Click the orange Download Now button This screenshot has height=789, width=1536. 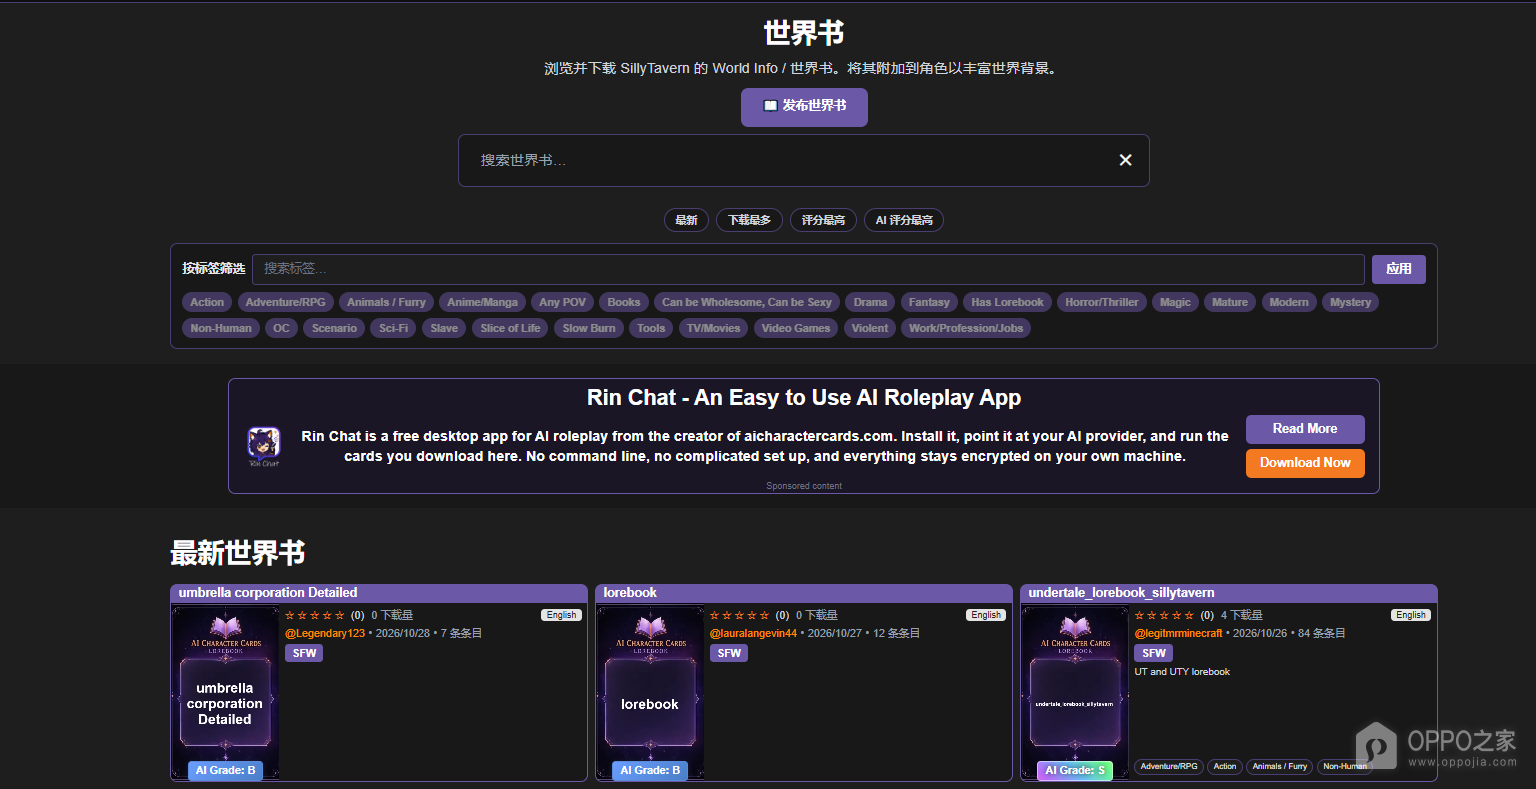point(1305,463)
